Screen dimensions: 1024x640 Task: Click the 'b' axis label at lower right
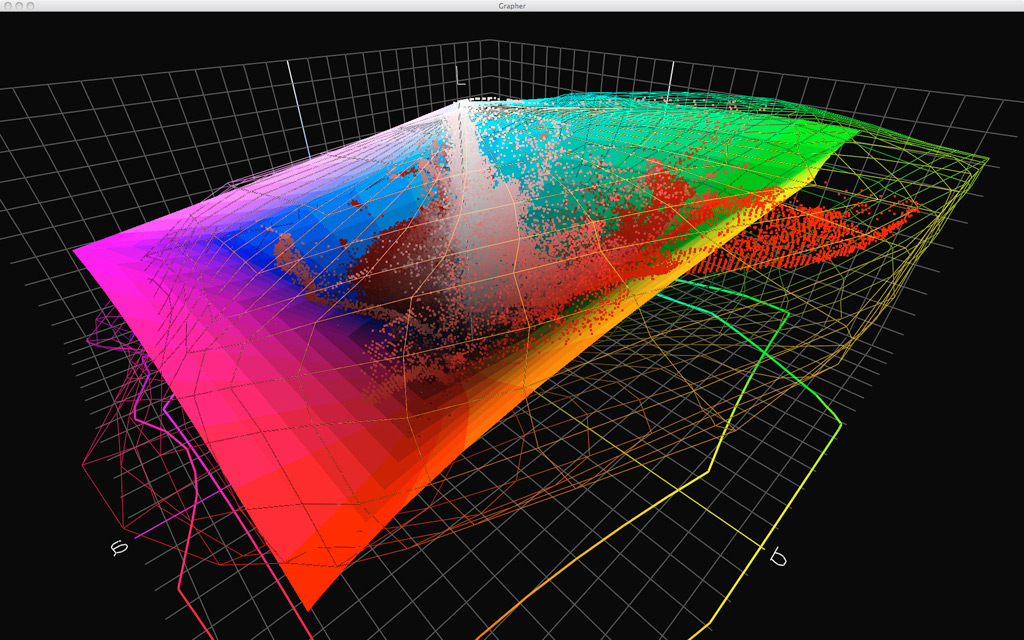coord(777,555)
